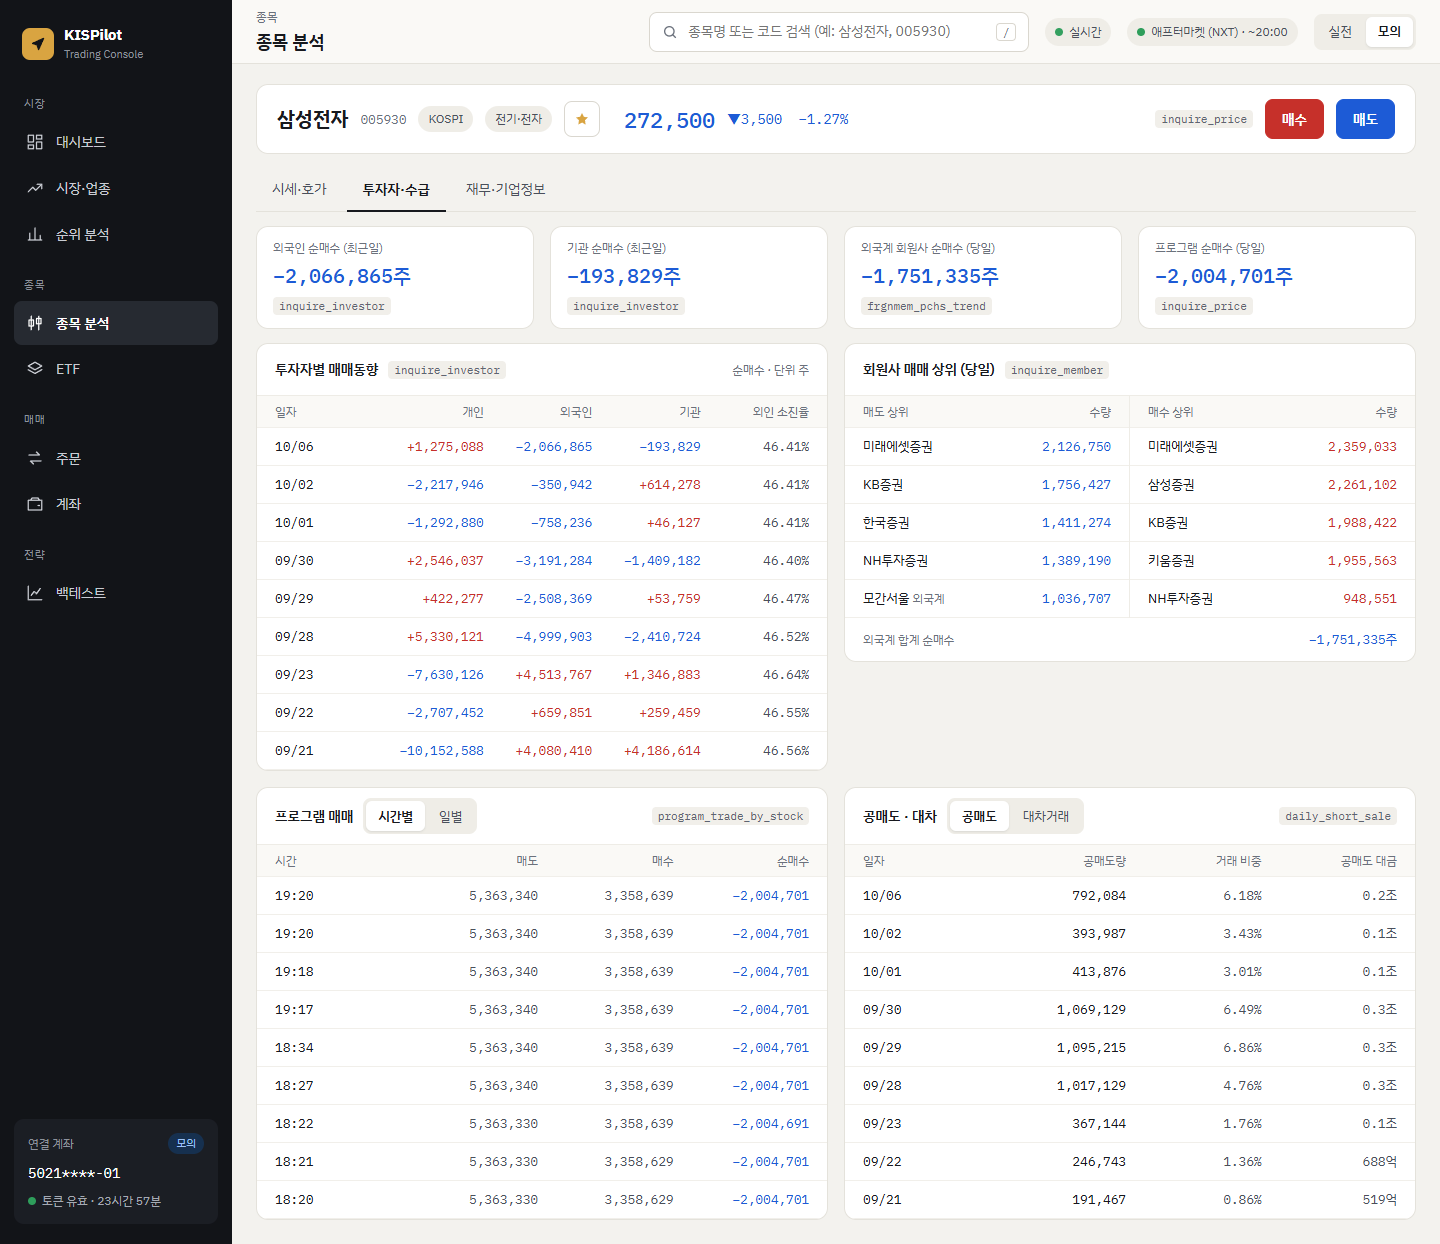The height and width of the screenshot is (1244, 1440).
Task: Switch trading mode to 실전
Action: [1340, 32]
